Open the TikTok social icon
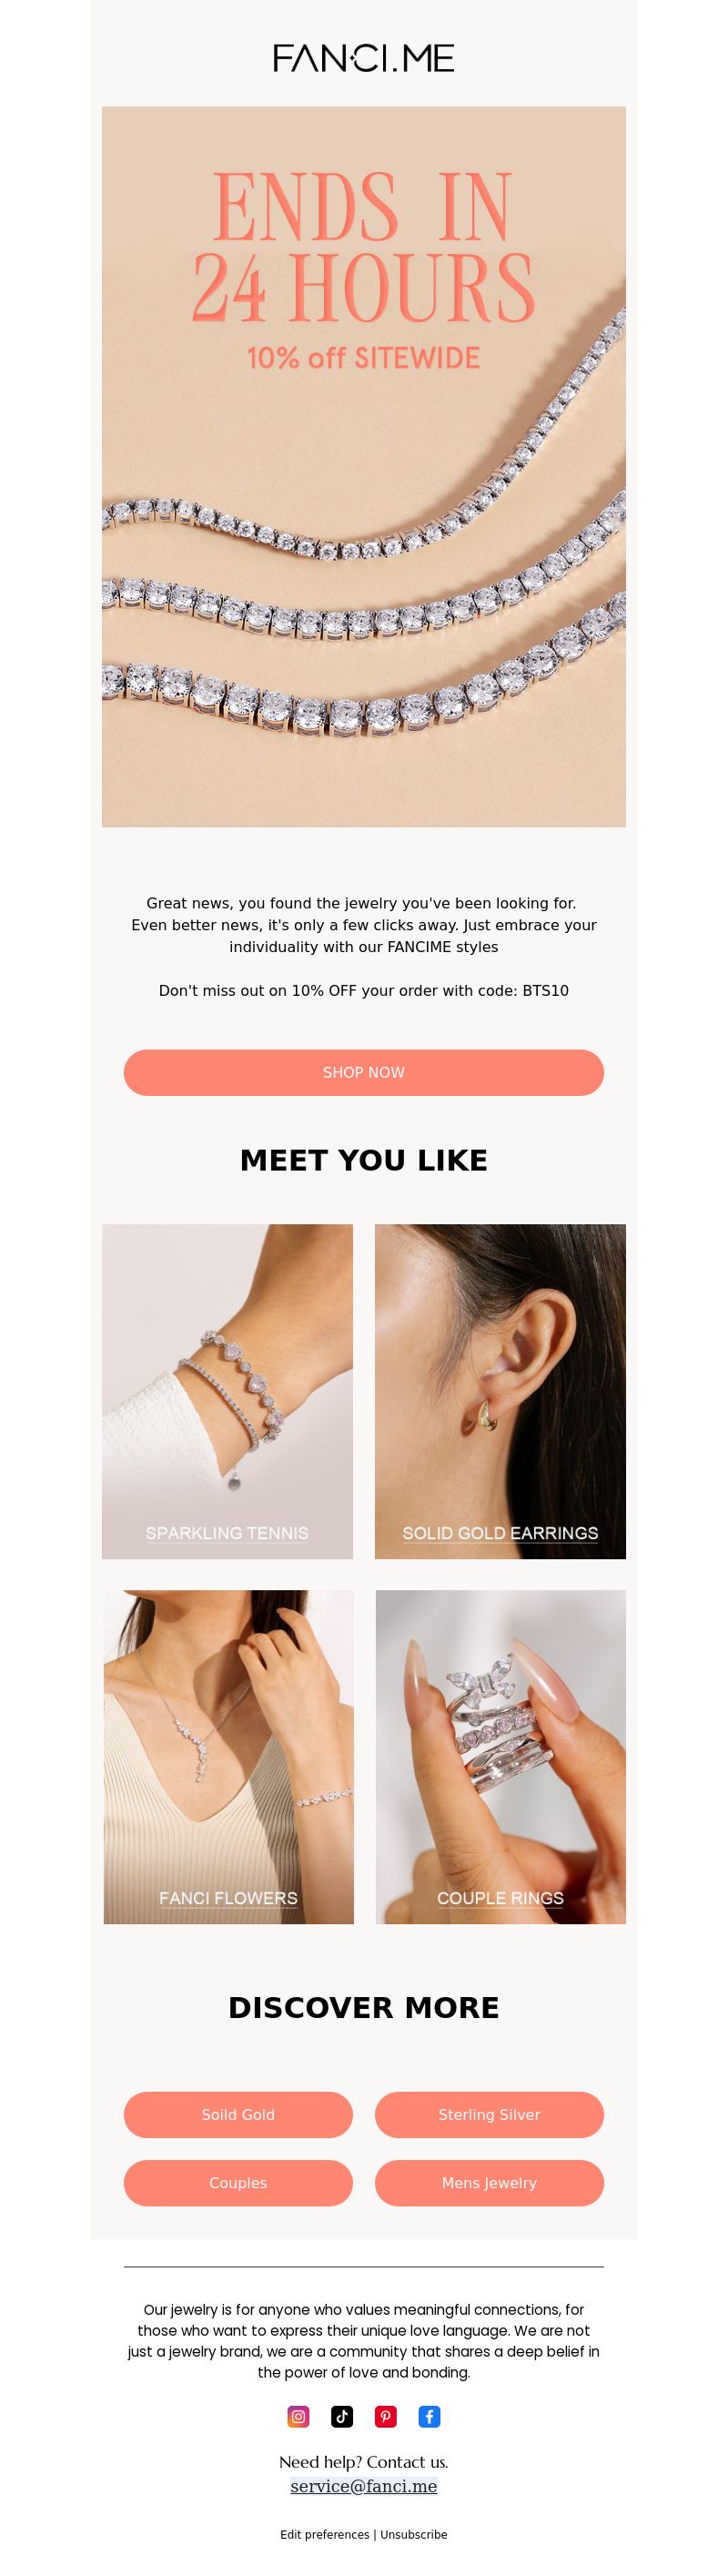 (342, 2416)
